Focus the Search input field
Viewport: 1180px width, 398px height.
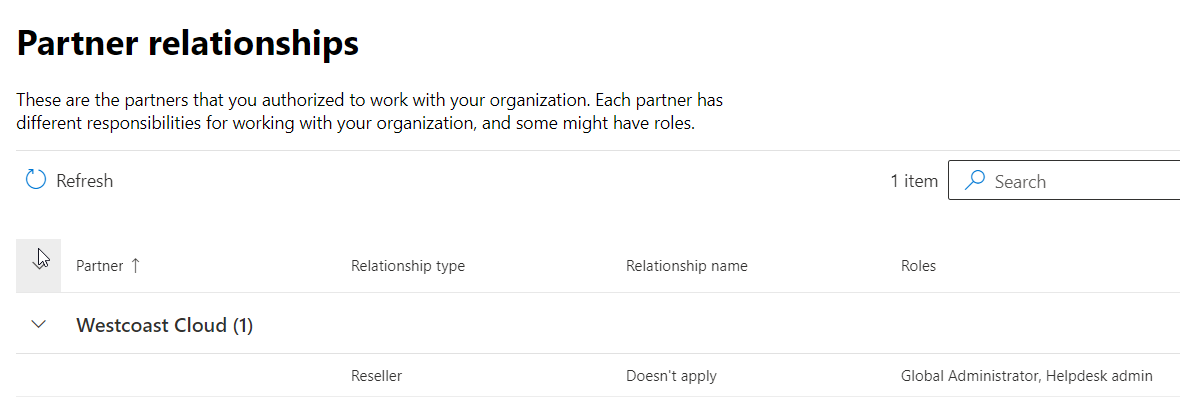[x=1064, y=181]
